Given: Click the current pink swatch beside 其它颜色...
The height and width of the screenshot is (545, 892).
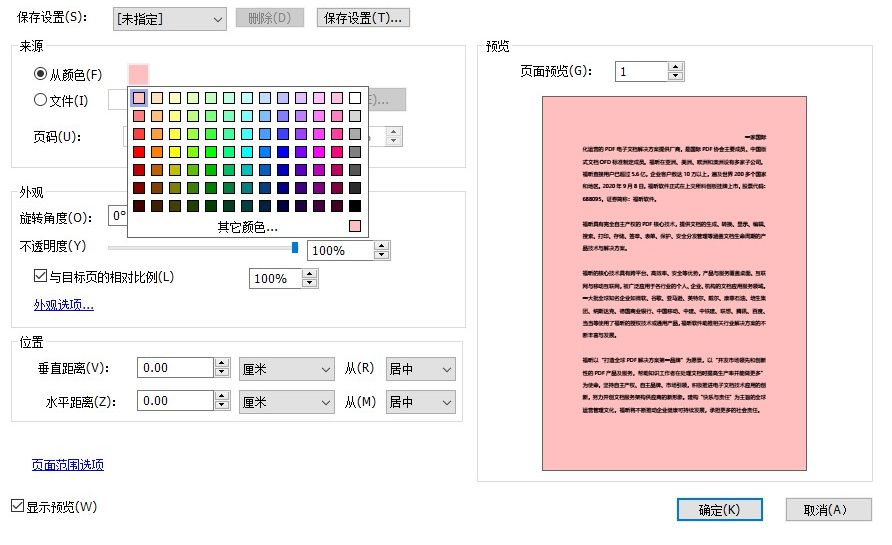Looking at the screenshot, I should [355, 226].
